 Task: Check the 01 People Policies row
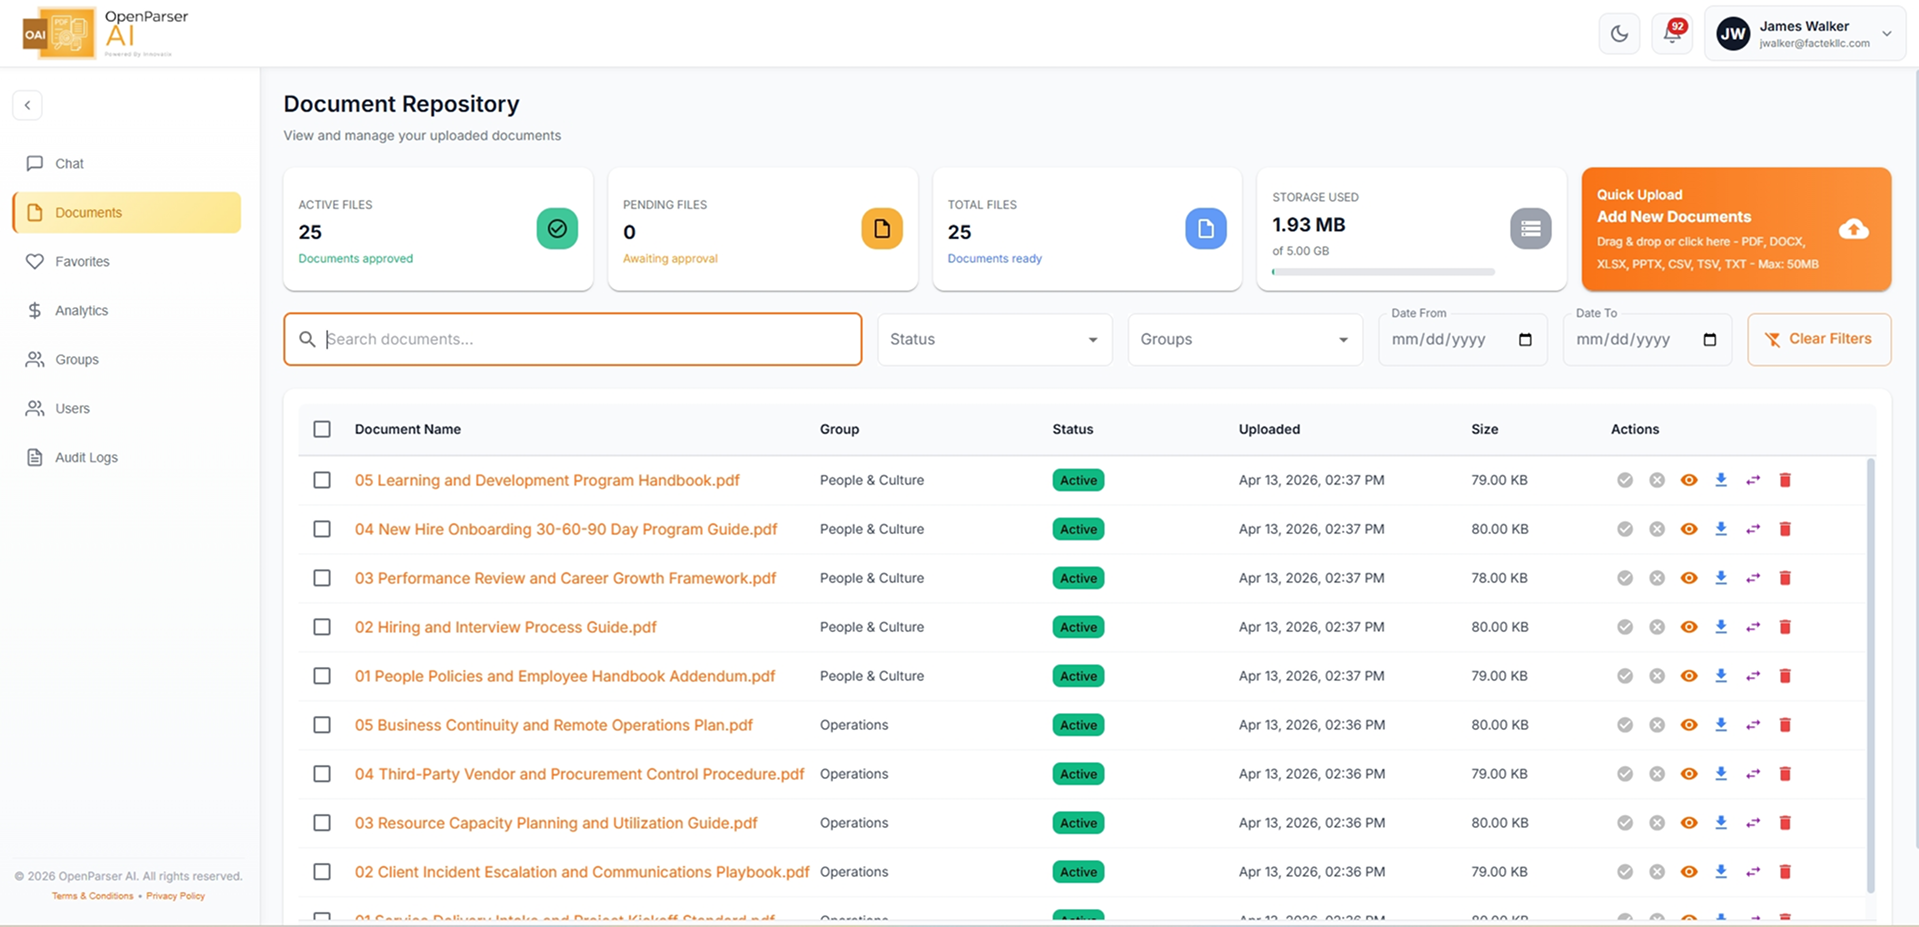(322, 676)
